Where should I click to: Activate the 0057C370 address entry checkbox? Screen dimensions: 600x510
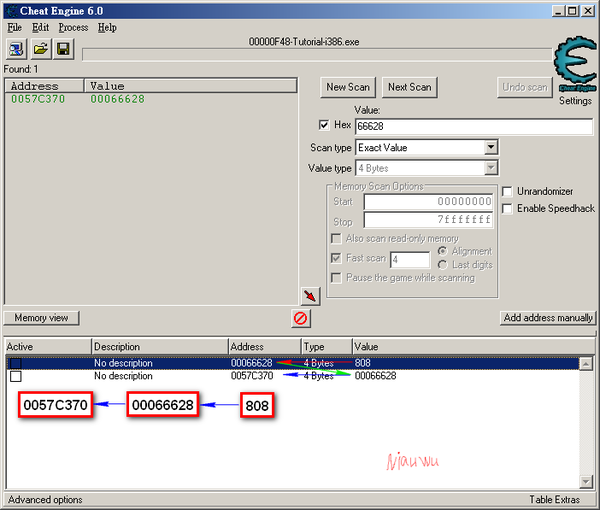pyautogui.click(x=16, y=376)
